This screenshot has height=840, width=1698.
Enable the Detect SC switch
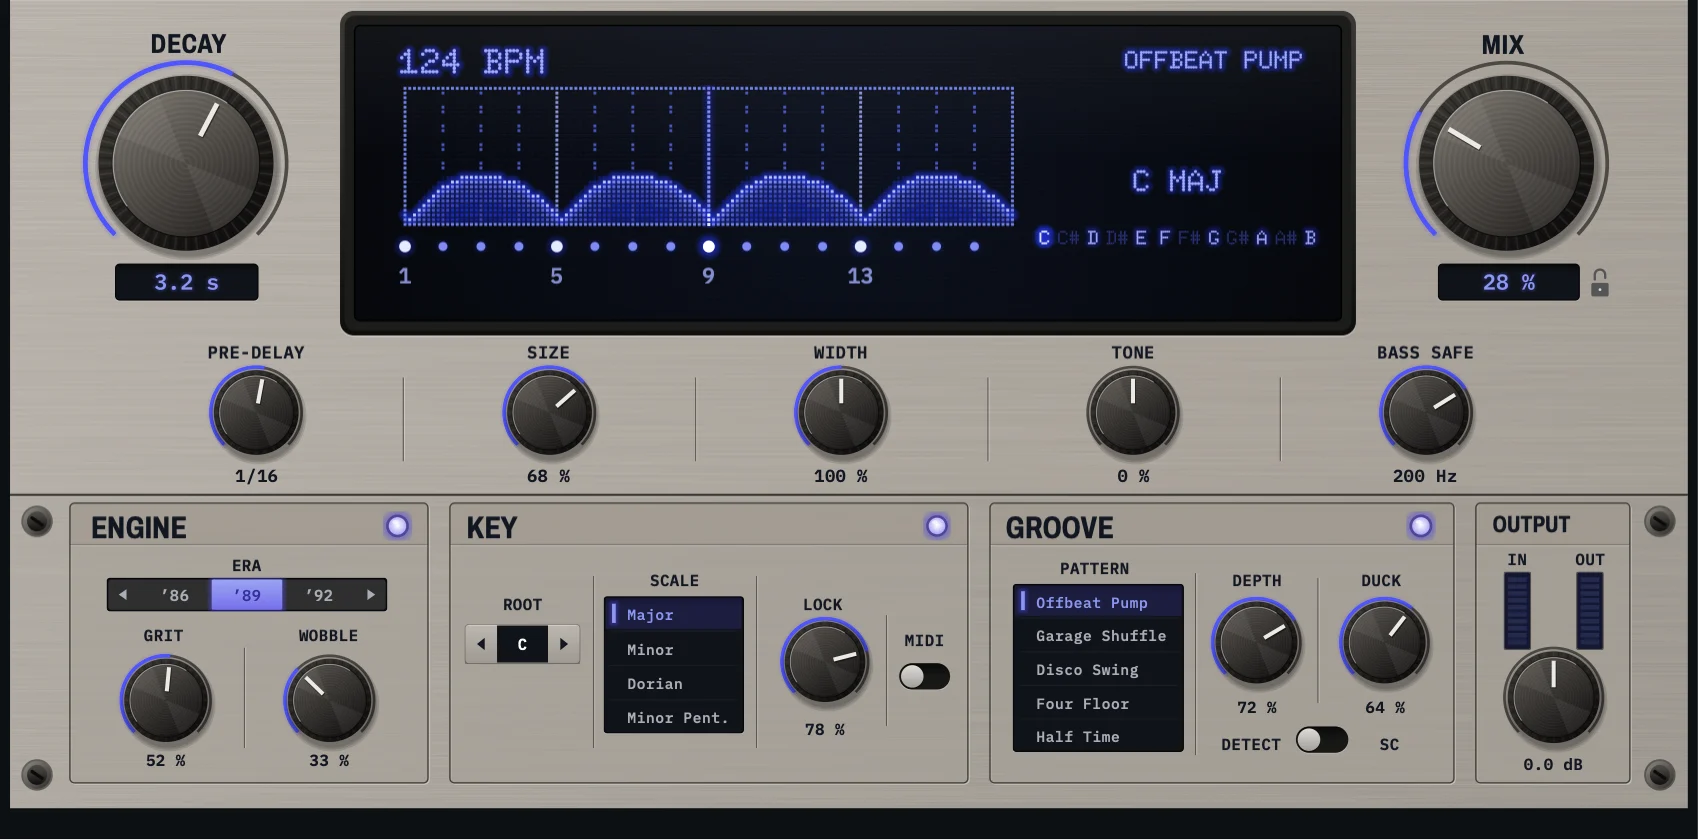point(1322,740)
